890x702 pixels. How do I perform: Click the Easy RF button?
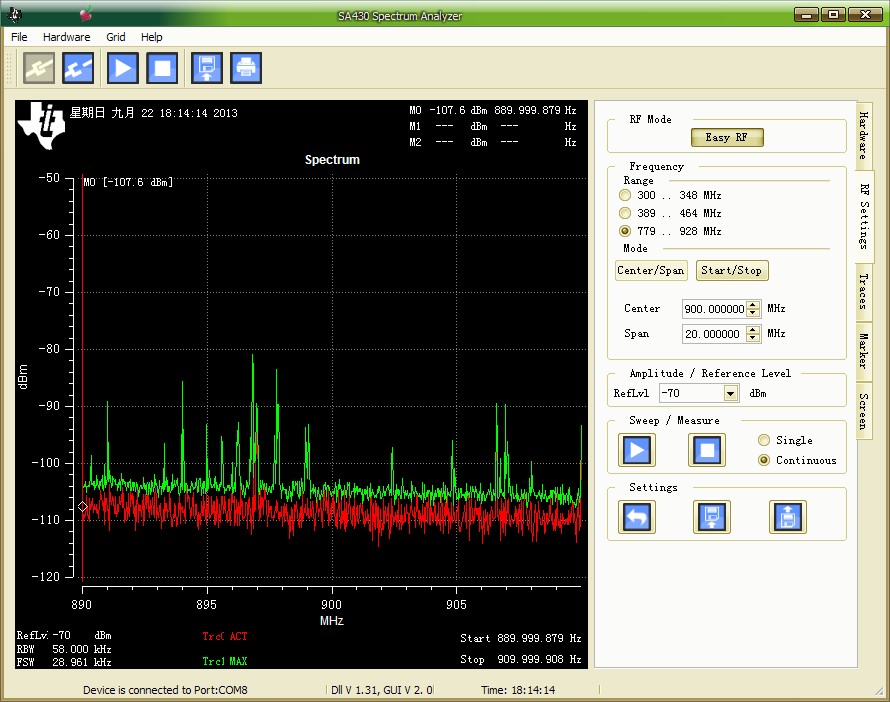coord(727,137)
